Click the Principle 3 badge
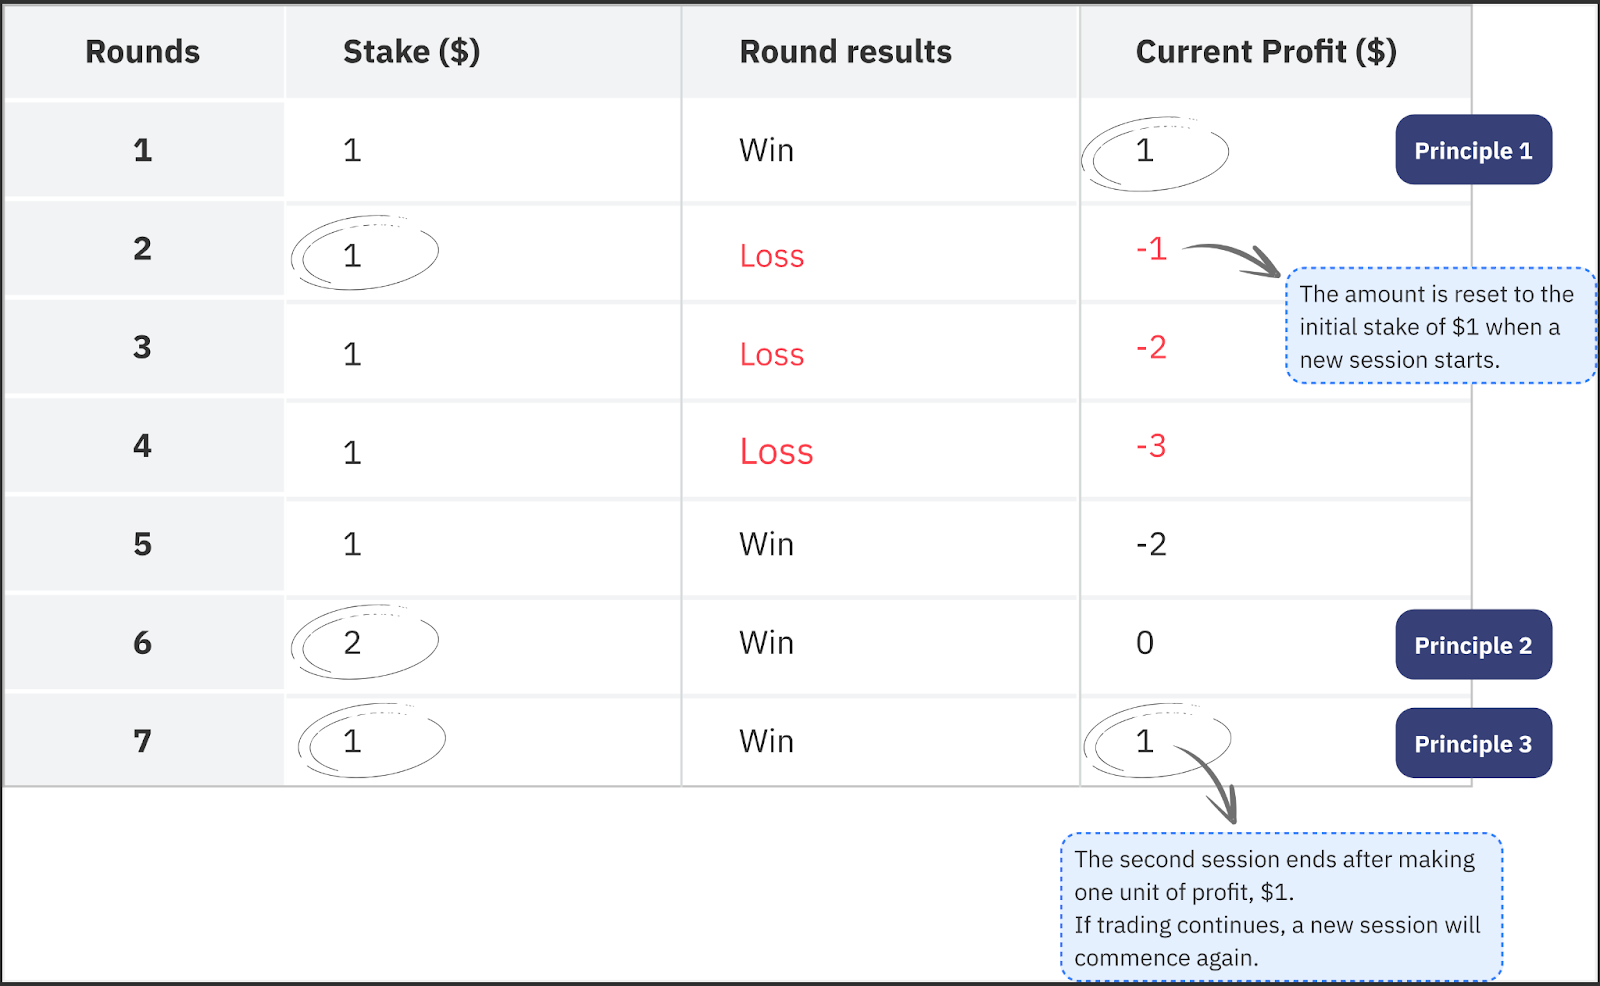Screen dimensions: 1600x986 (x=1473, y=743)
